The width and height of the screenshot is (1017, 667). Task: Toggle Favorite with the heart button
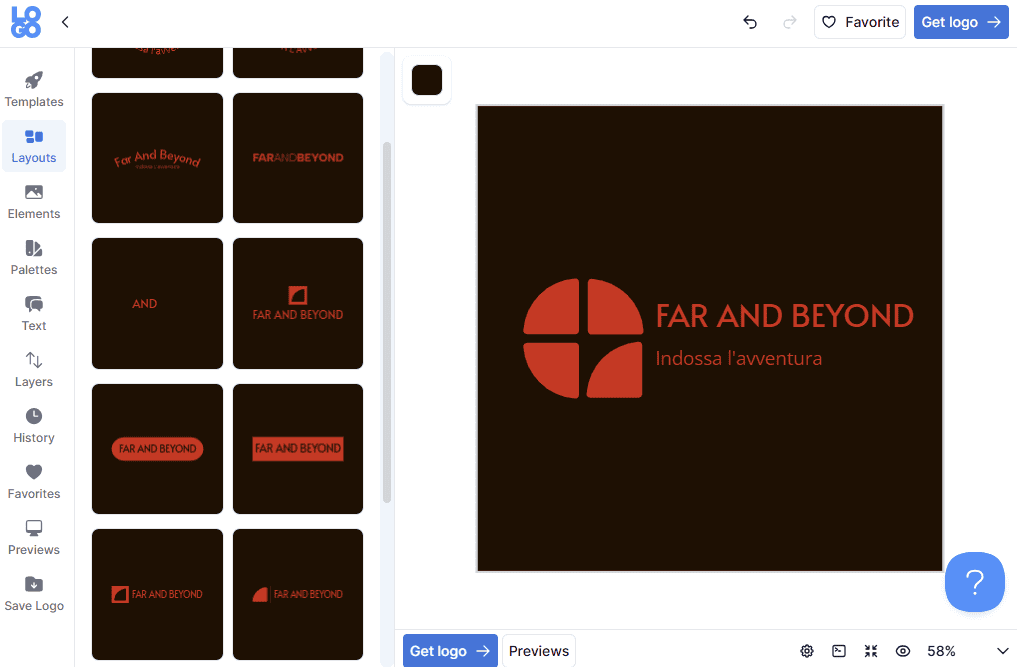[x=860, y=22]
